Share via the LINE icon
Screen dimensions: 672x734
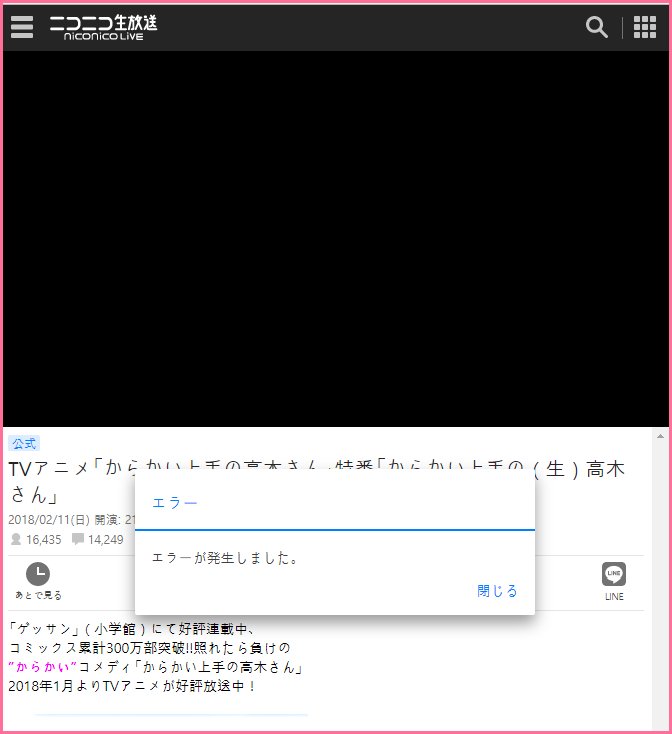tap(614, 574)
